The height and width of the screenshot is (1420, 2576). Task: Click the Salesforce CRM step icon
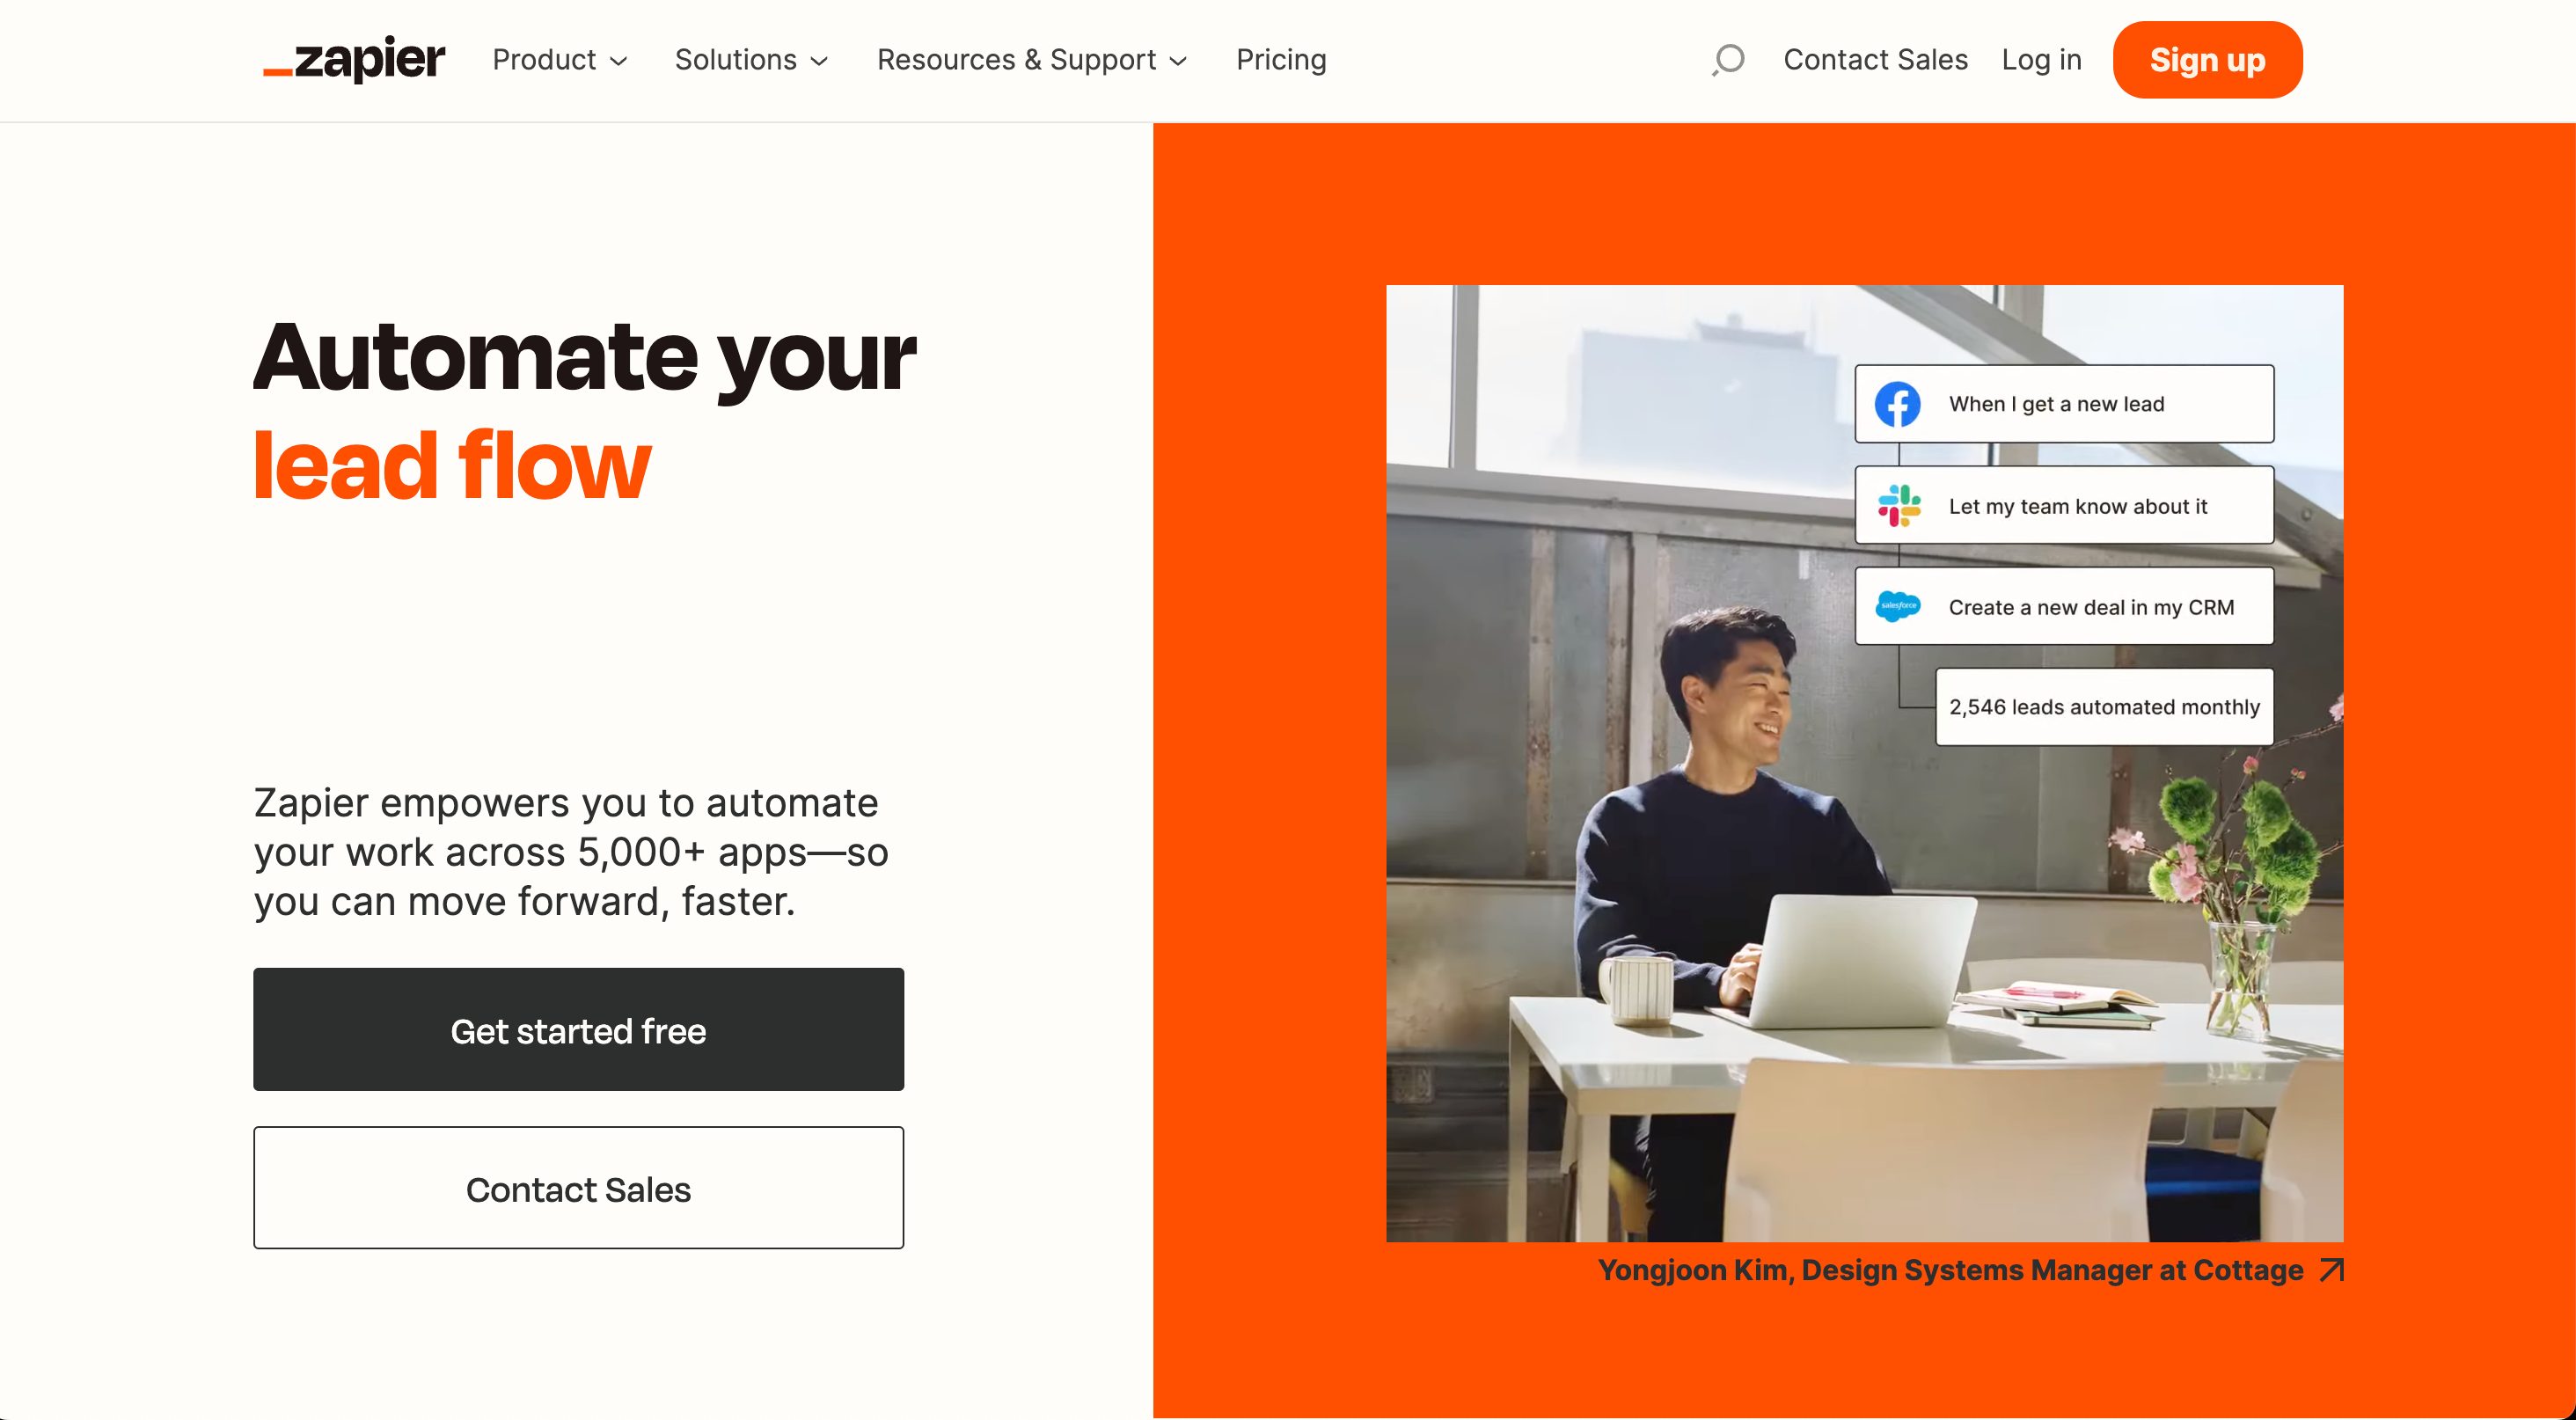pyautogui.click(x=1898, y=607)
